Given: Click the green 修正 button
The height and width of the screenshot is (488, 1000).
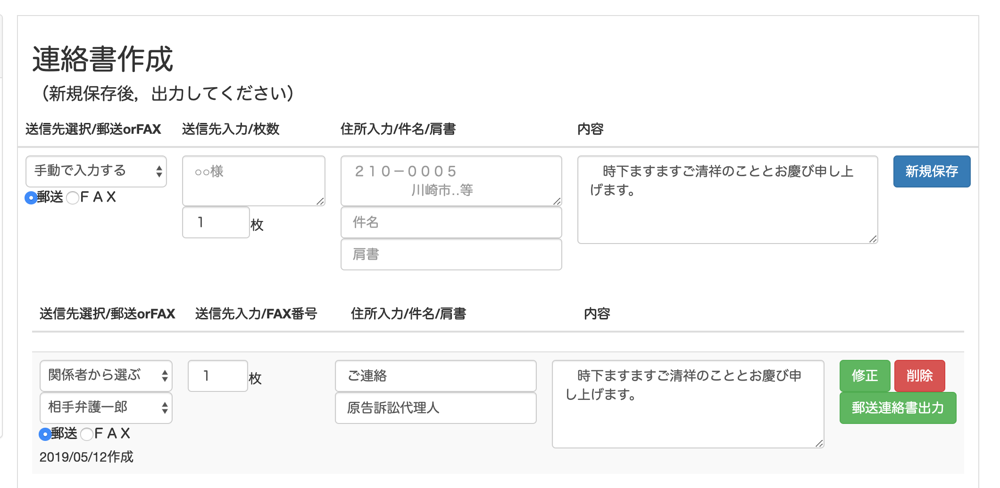Looking at the screenshot, I should click(864, 376).
